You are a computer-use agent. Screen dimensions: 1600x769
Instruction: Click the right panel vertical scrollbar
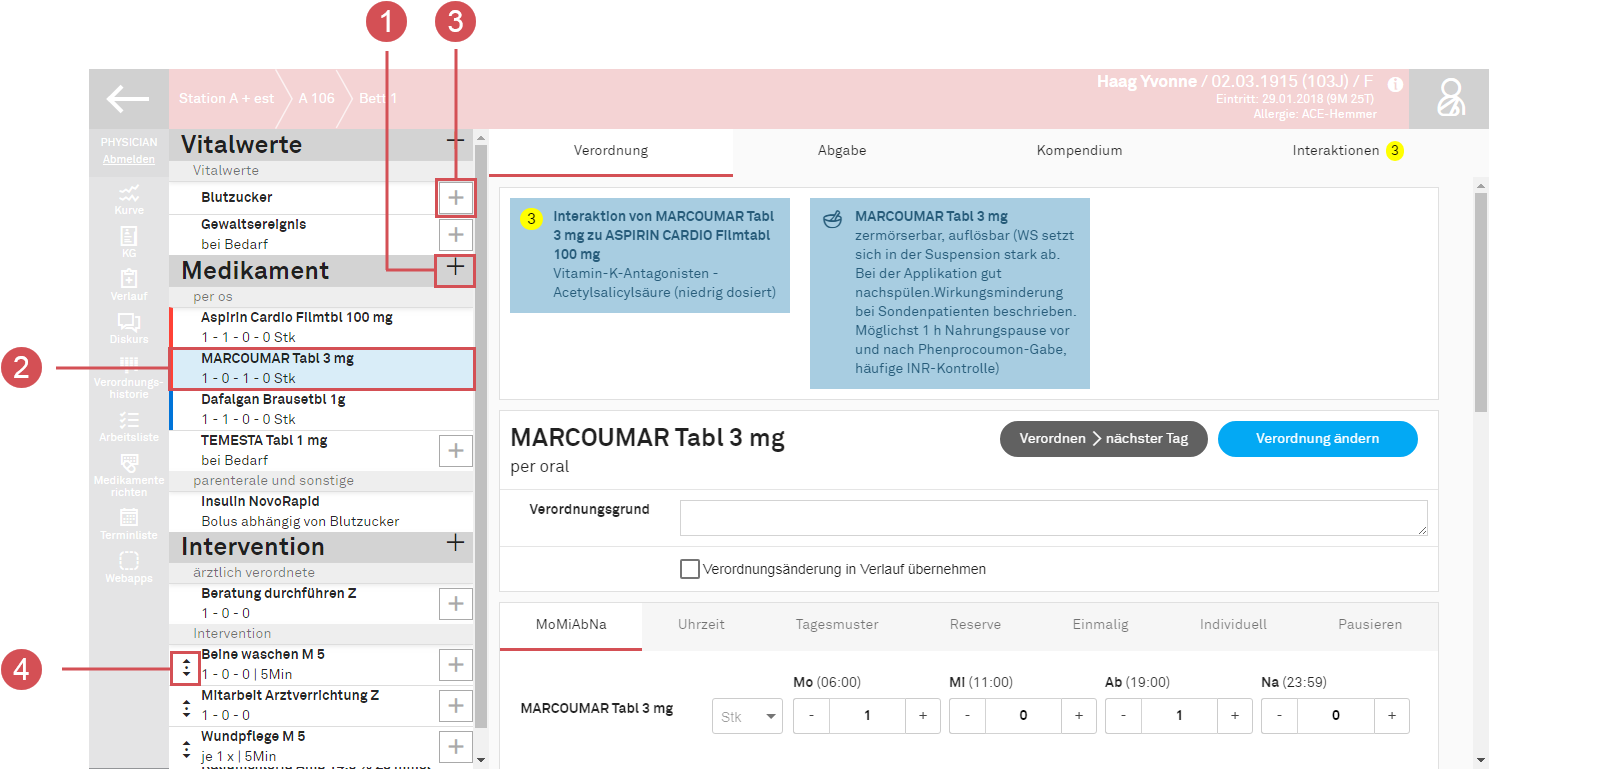click(1481, 302)
